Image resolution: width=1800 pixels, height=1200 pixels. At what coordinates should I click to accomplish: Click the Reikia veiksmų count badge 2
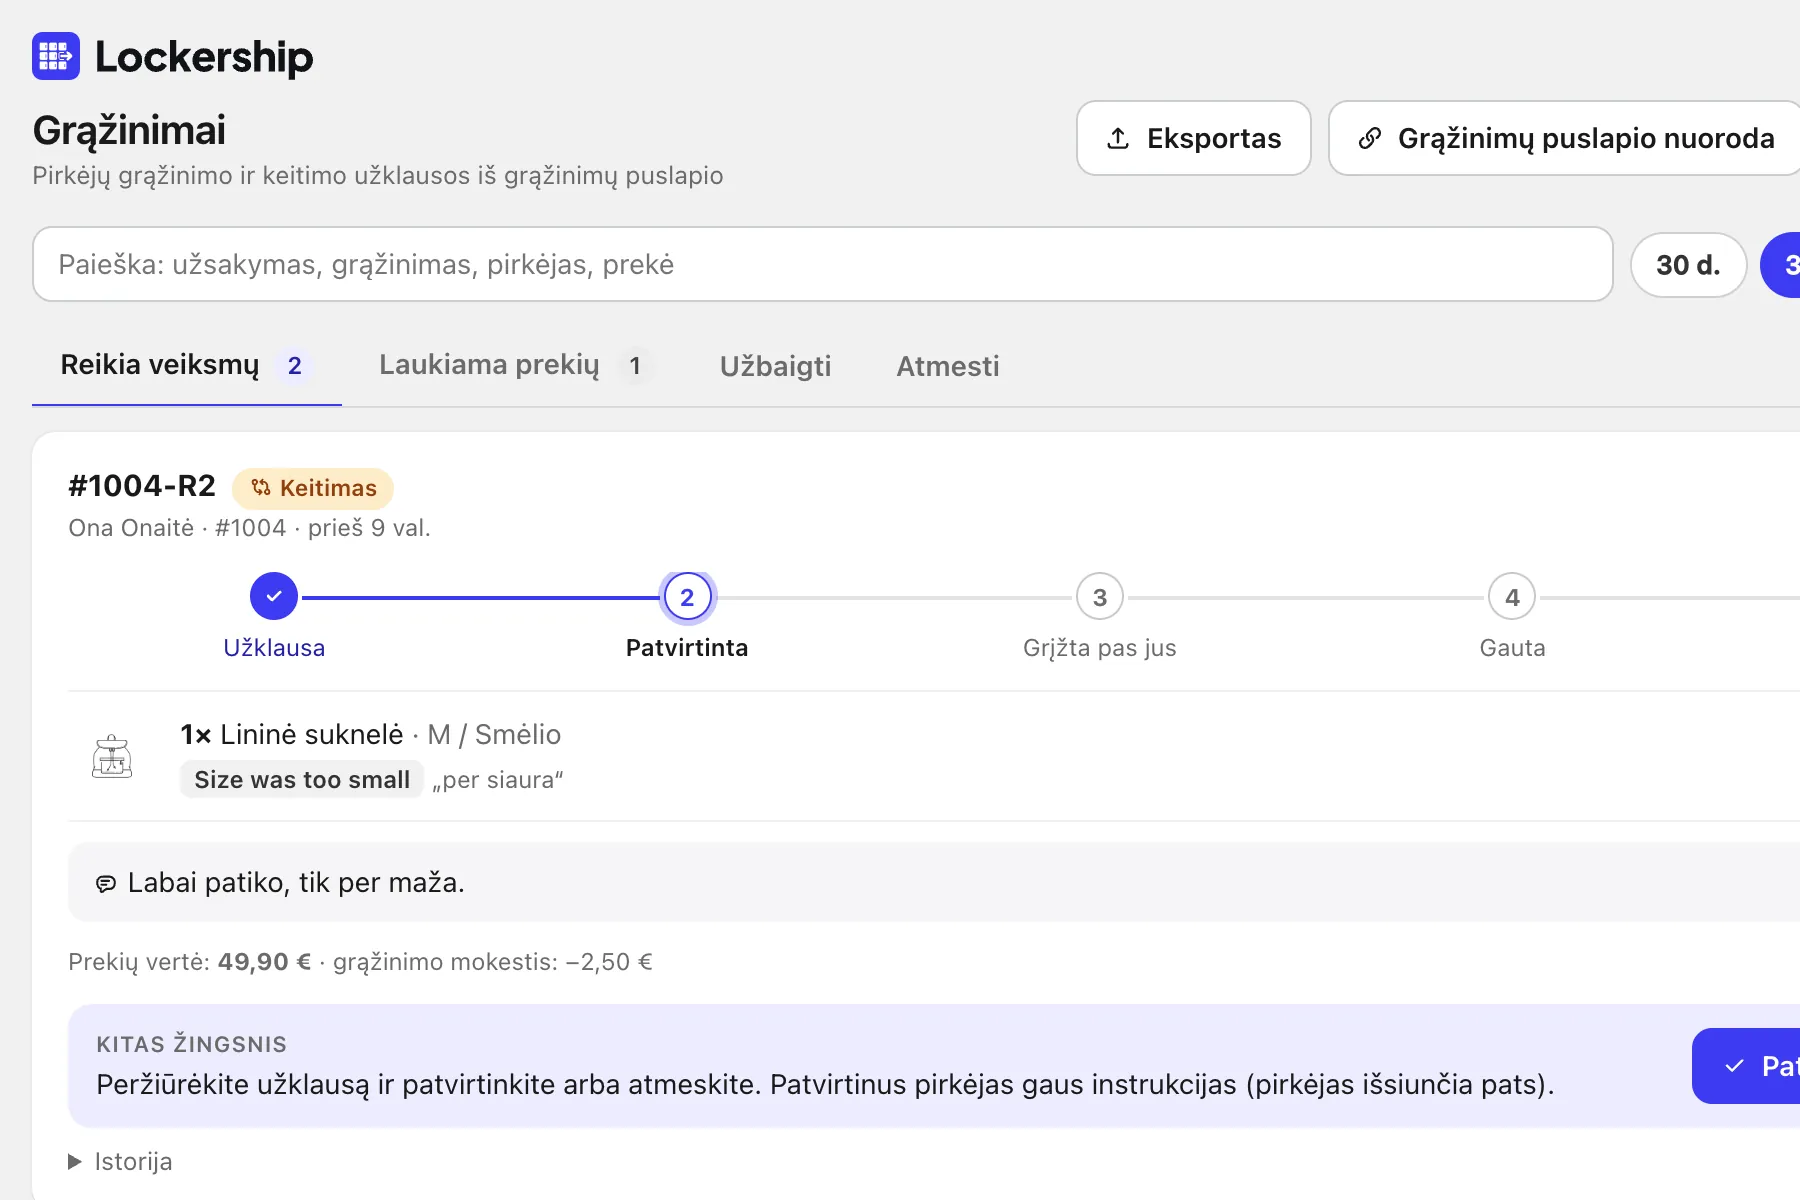pyautogui.click(x=295, y=366)
